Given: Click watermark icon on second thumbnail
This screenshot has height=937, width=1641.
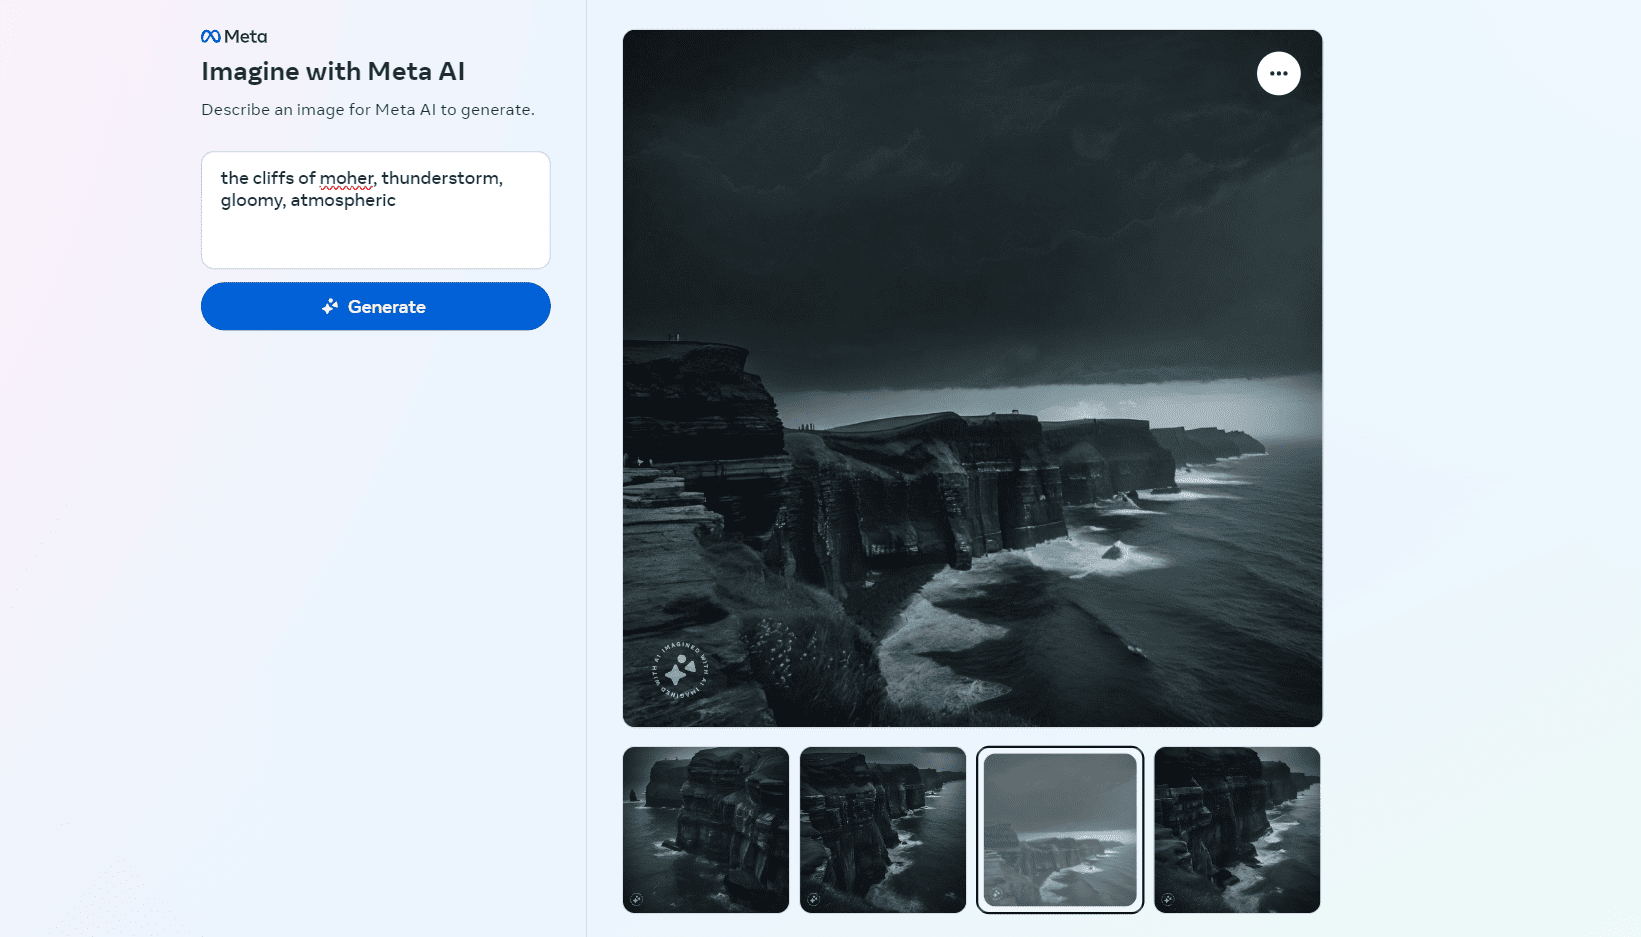Looking at the screenshot, I should click(814, 899).
